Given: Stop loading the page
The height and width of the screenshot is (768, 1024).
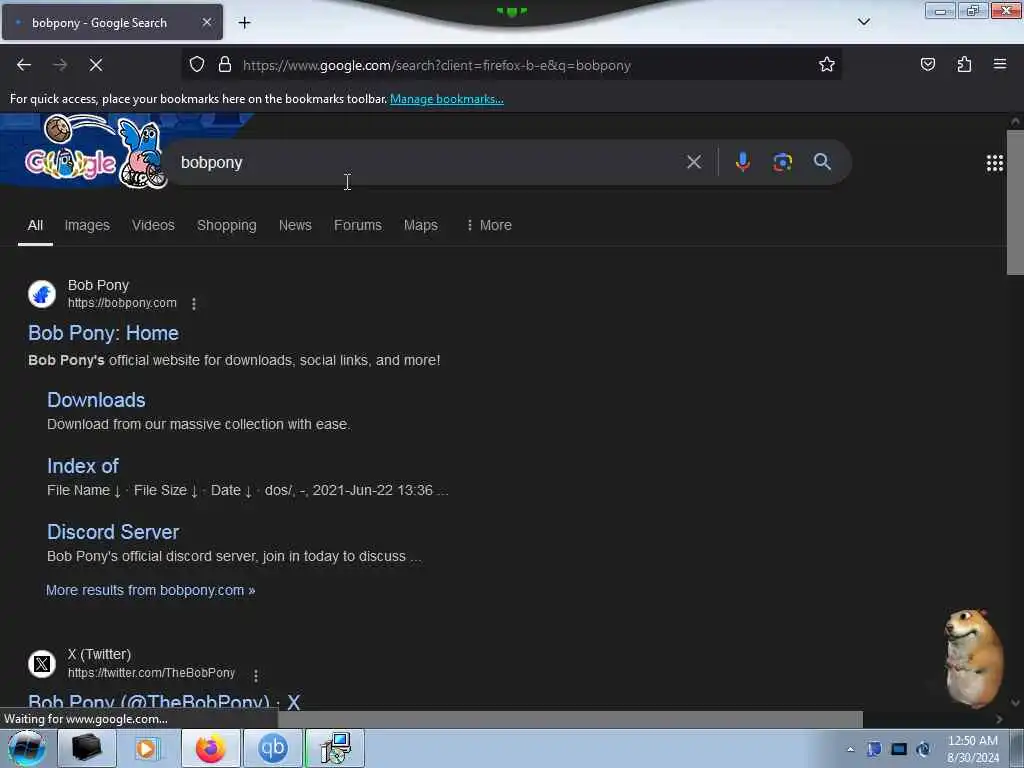Looking at the screenshot, I should pos(95,65).
